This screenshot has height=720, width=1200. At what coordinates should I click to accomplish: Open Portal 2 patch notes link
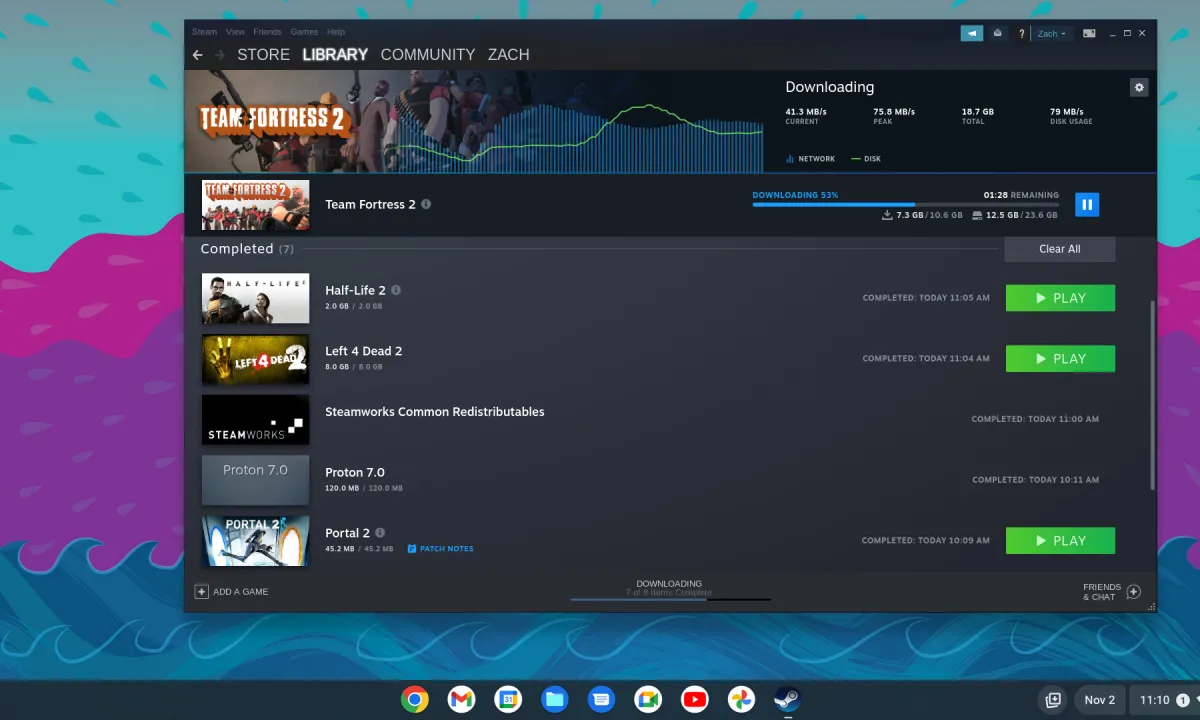pyautogui.click(x=441, y=549)
